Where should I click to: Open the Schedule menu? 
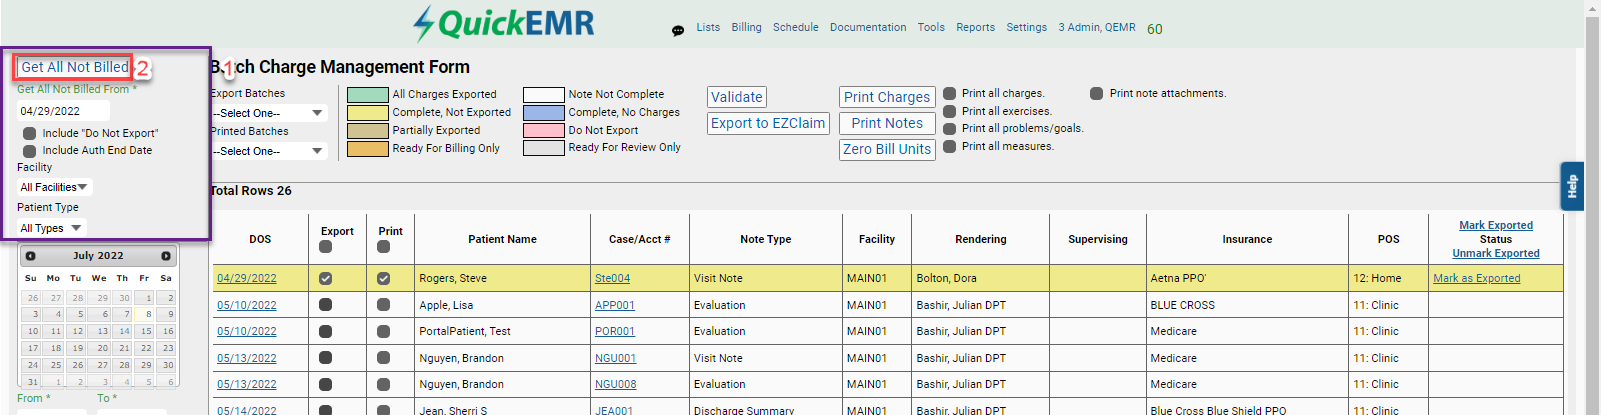[796, 27]
